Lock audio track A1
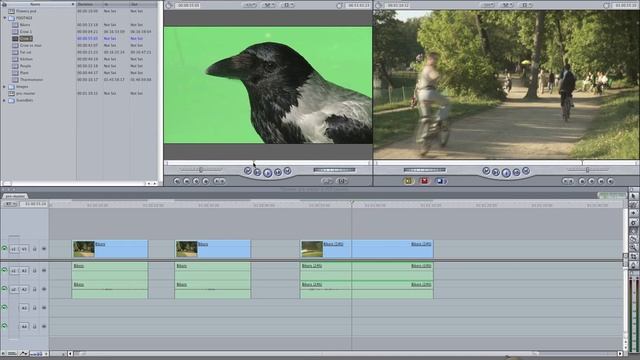640x360 pixels. [35, 270]
